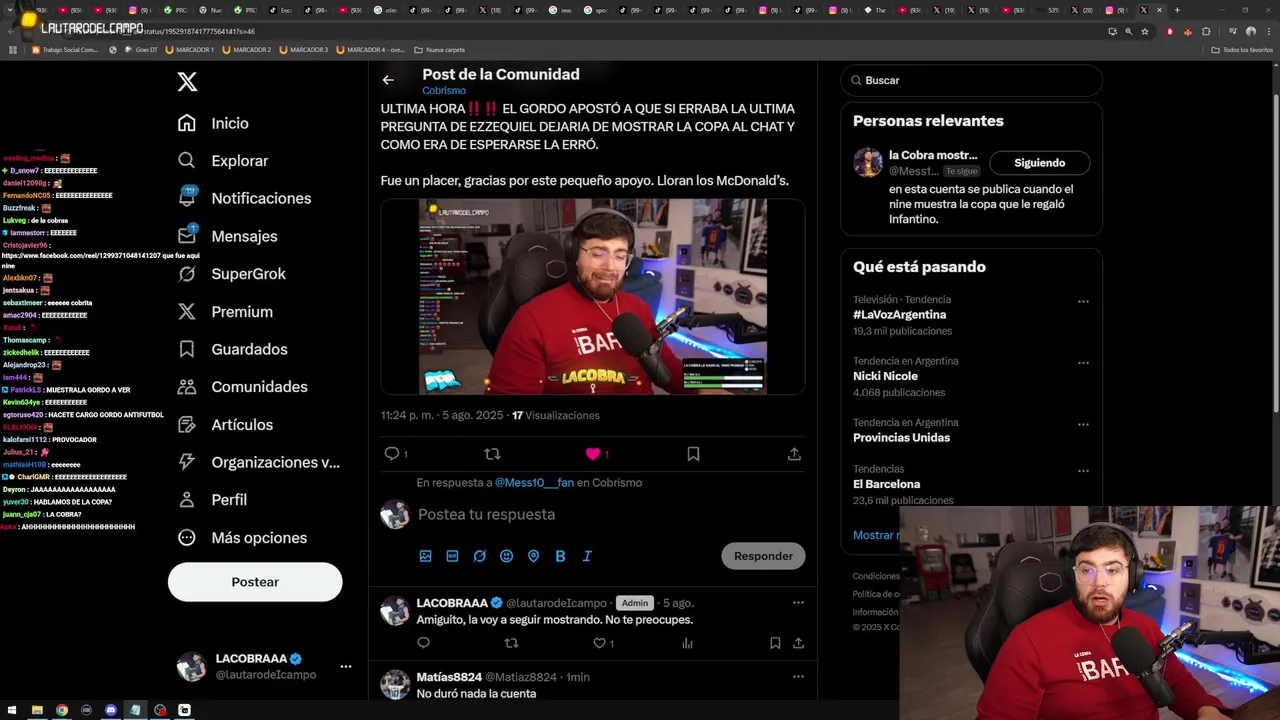Open Perfil in the sidebar
This screenshot has width=1280, height=720.
tap(211, 500)
